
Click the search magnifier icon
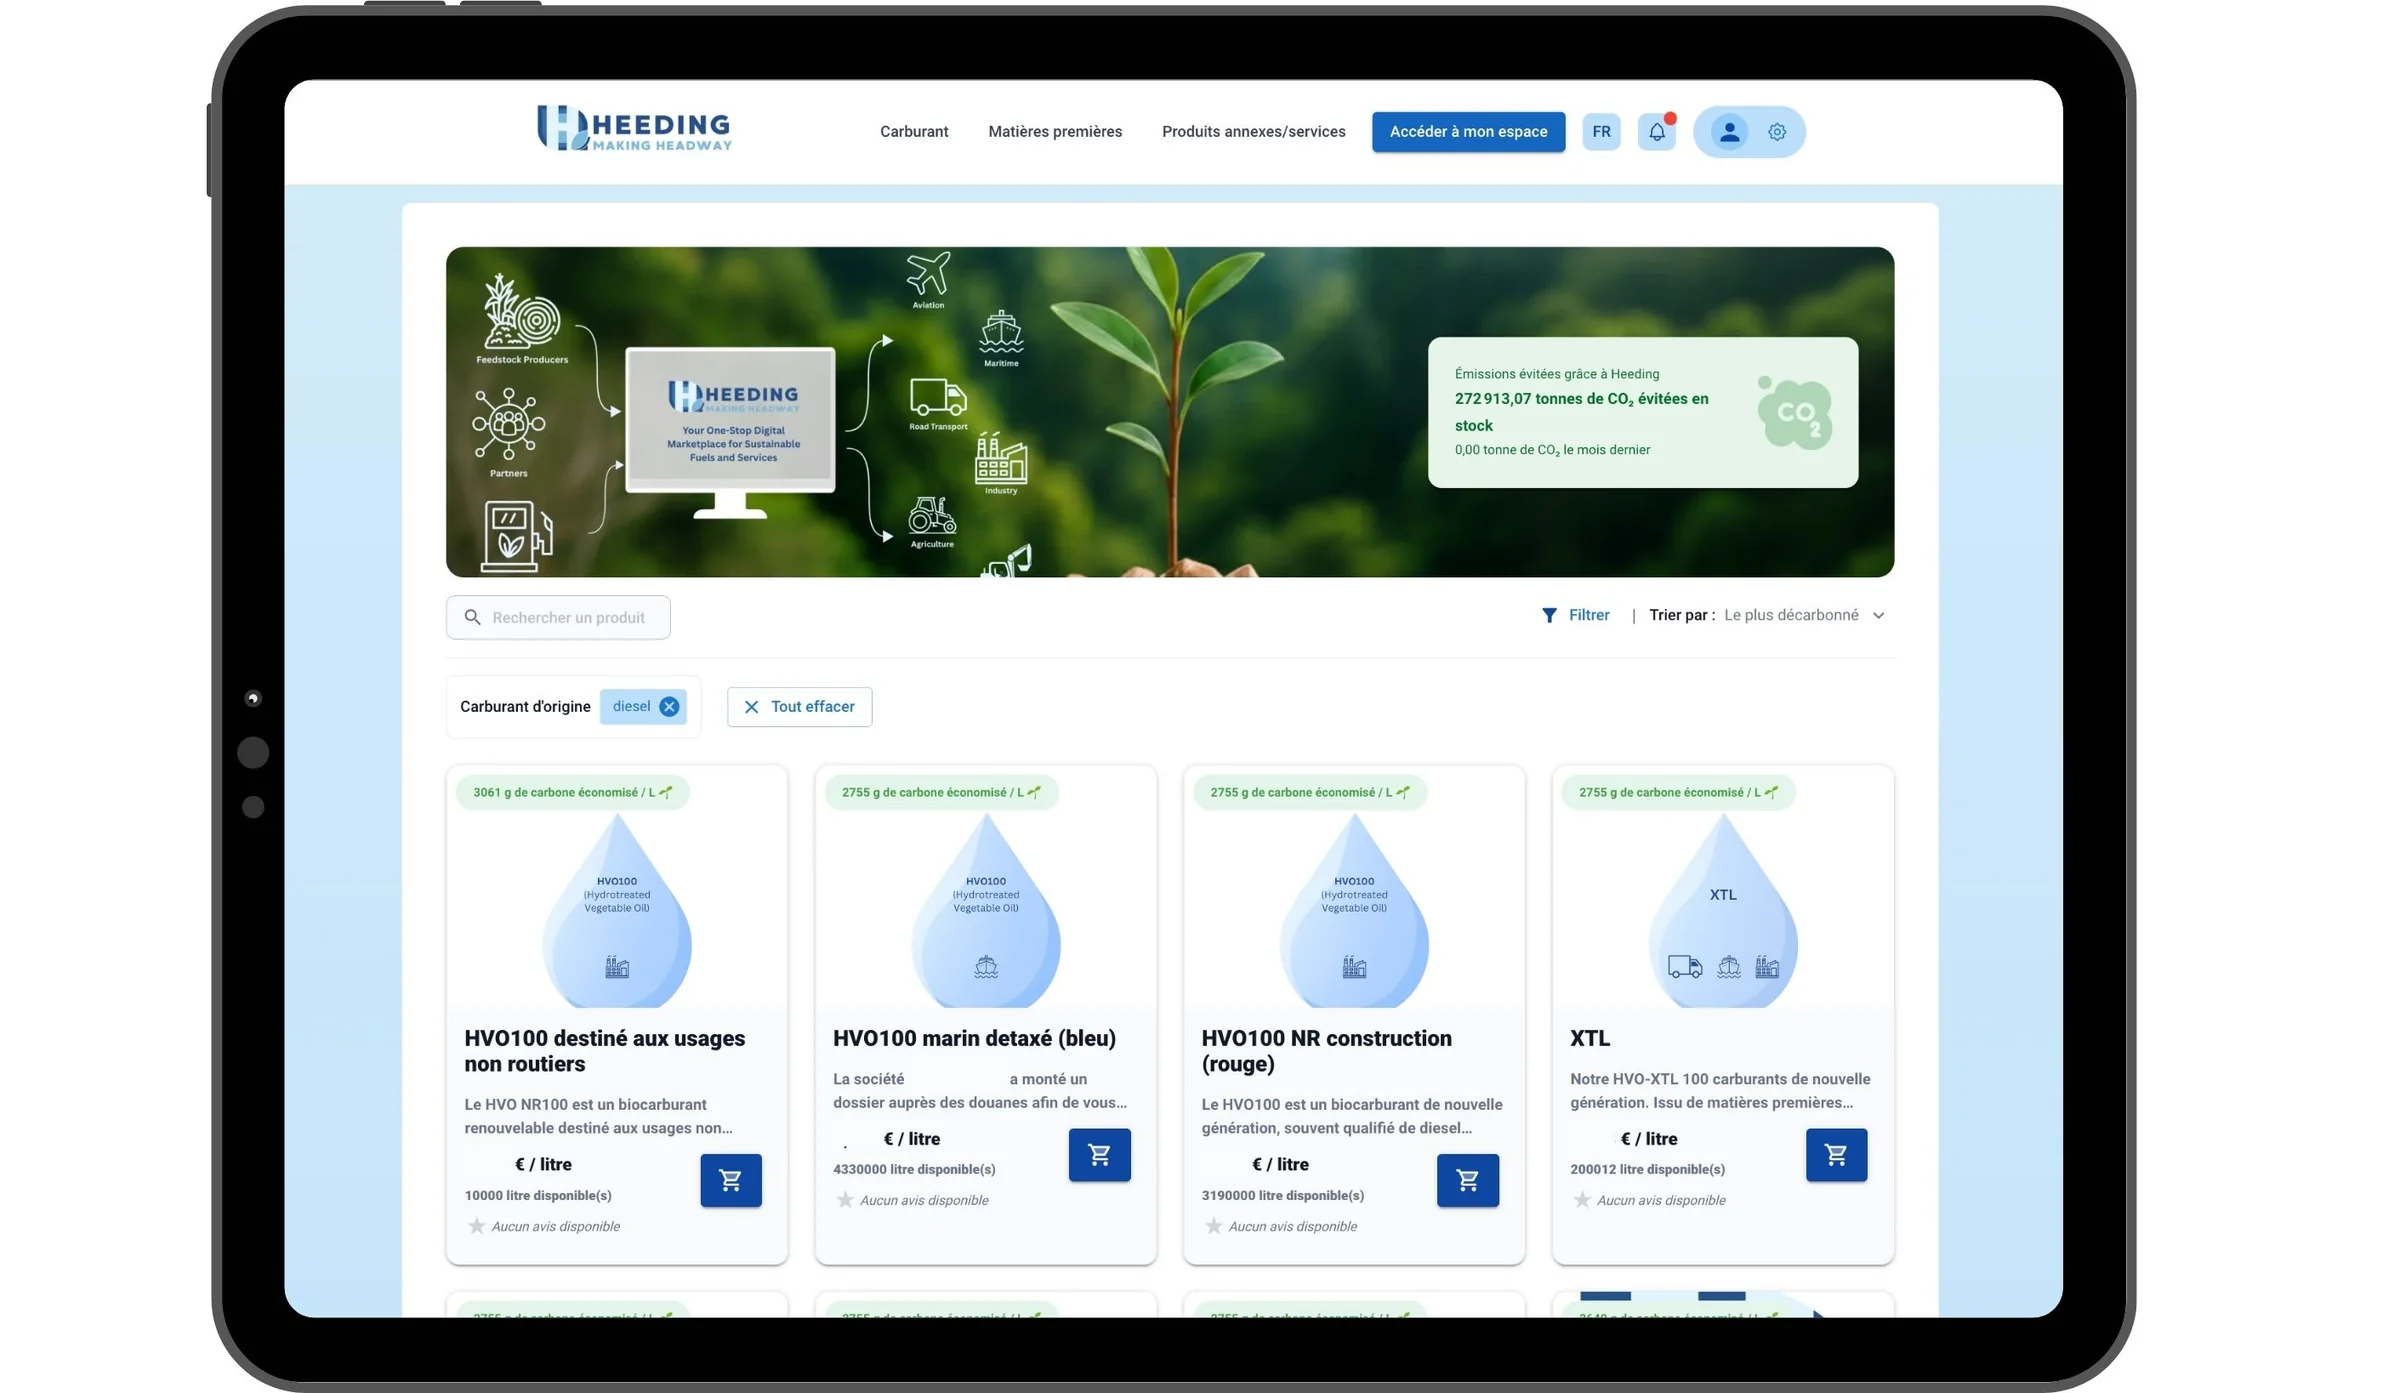[x=473, y=617]
